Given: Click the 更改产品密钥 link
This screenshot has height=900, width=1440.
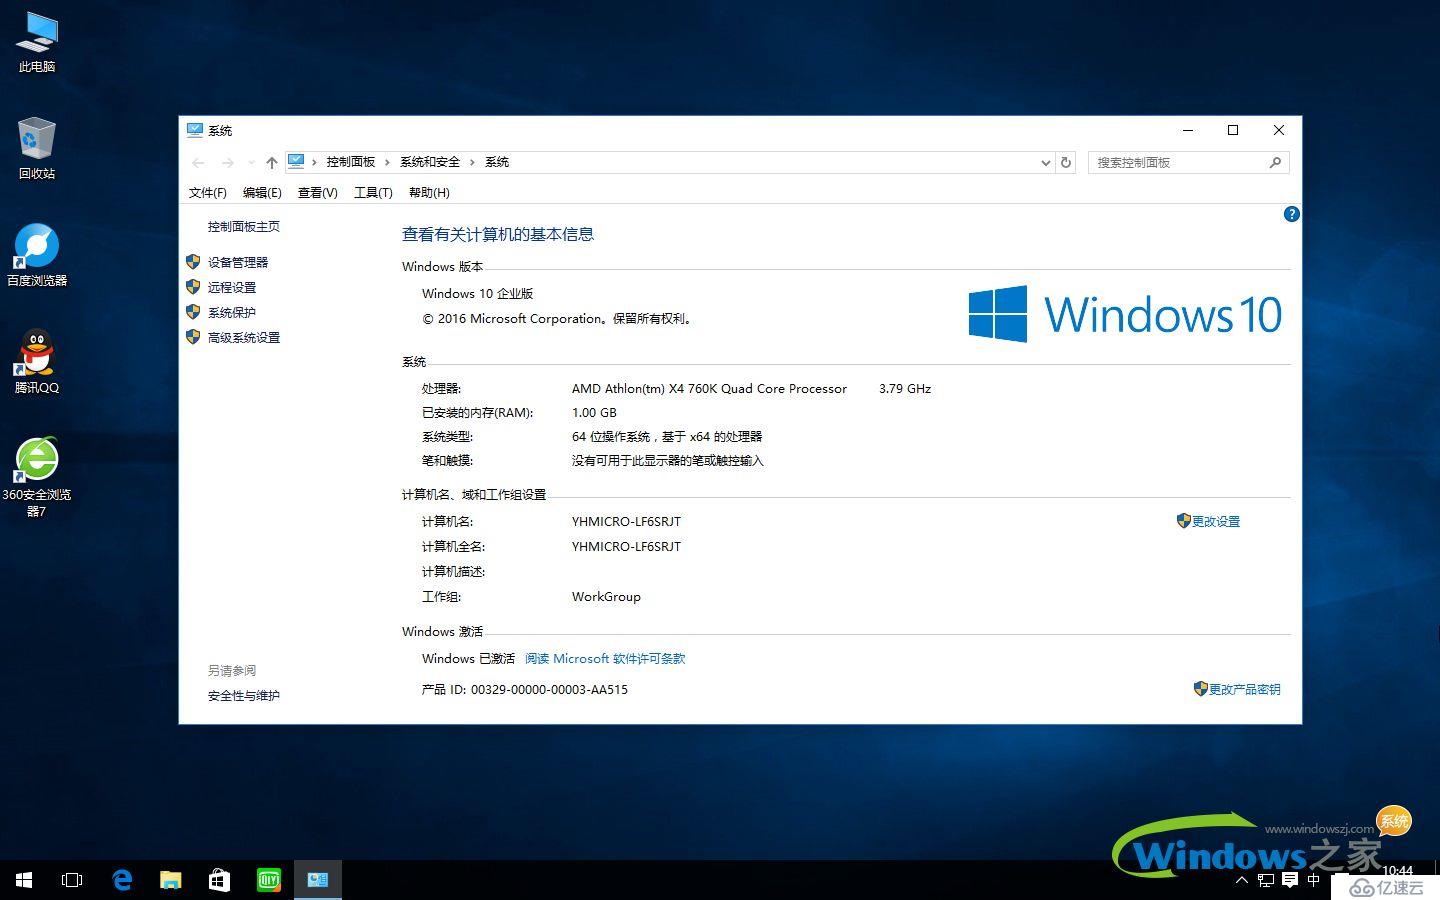Looking at the screenshot, I should (1244, 689).
